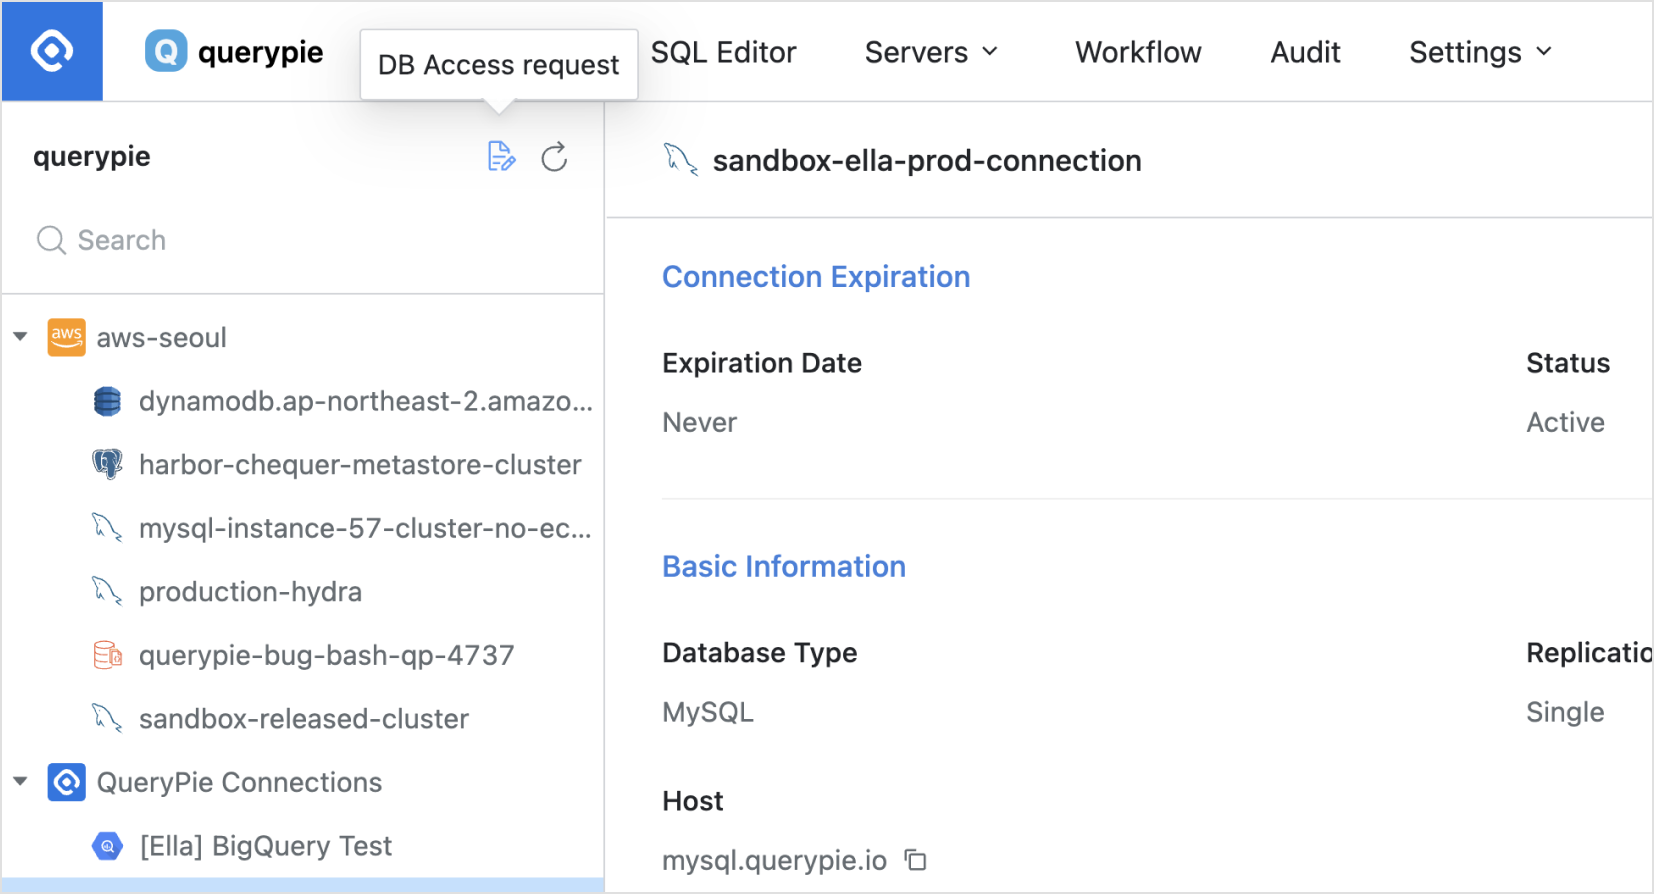
Task: Select sandbox-released-cluster connection
Action: click(303, 718)
